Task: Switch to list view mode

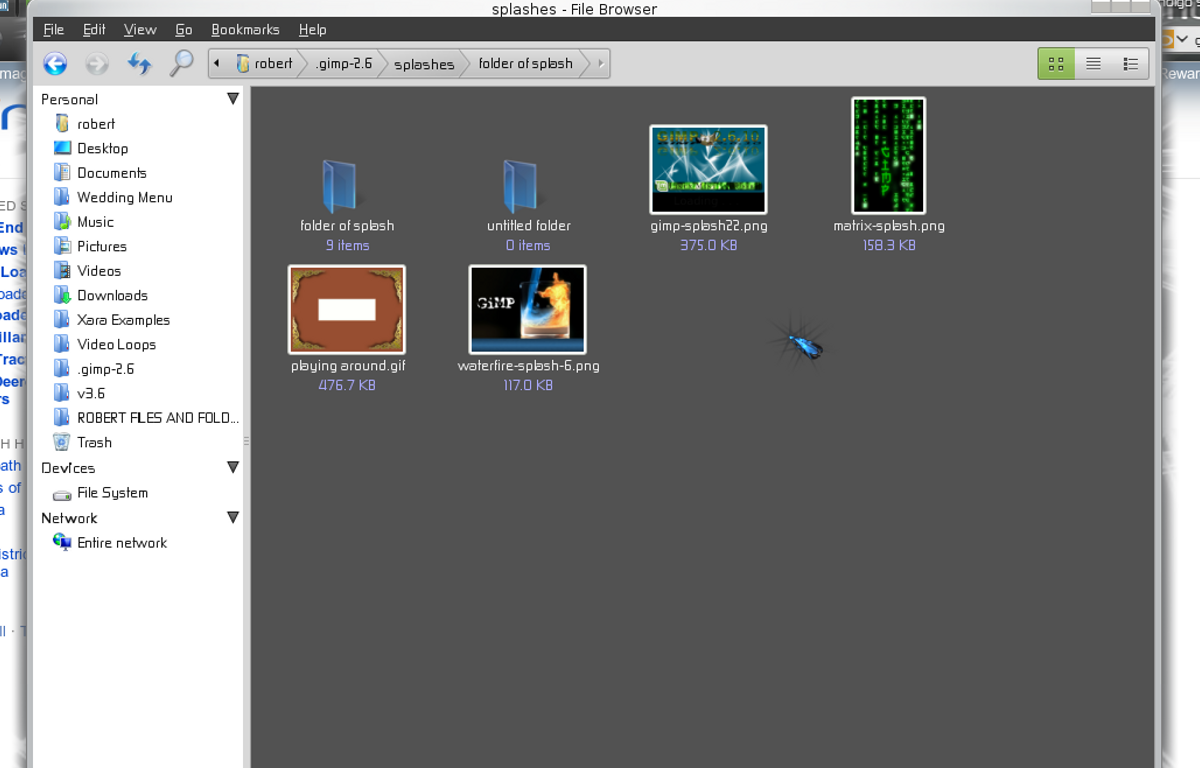Action: 1093,64
